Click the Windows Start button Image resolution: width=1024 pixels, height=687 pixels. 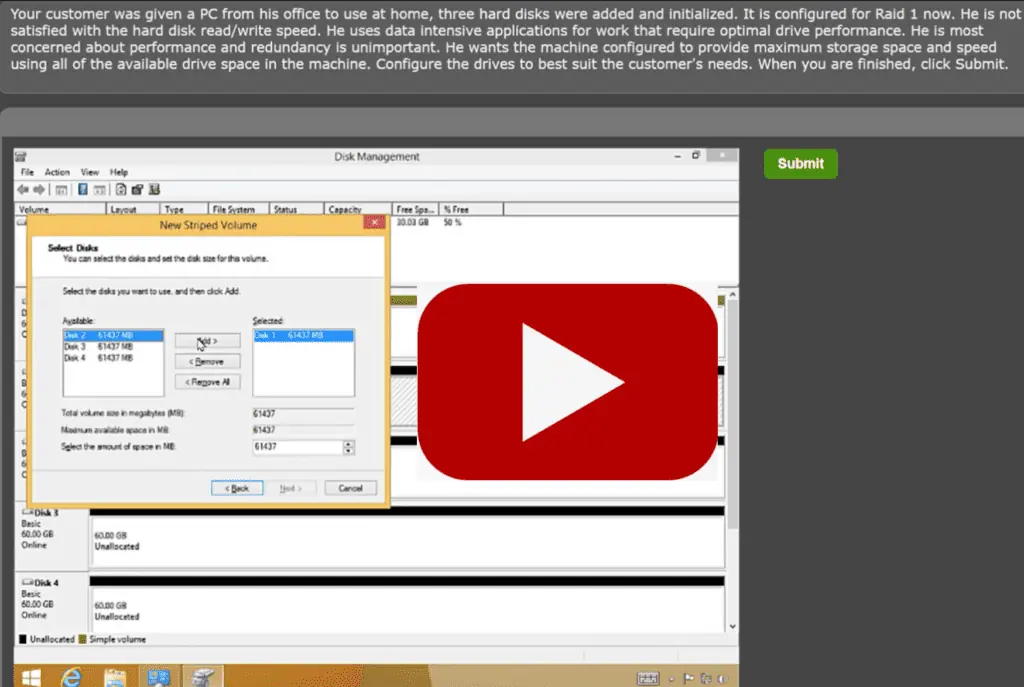[30, 677]
